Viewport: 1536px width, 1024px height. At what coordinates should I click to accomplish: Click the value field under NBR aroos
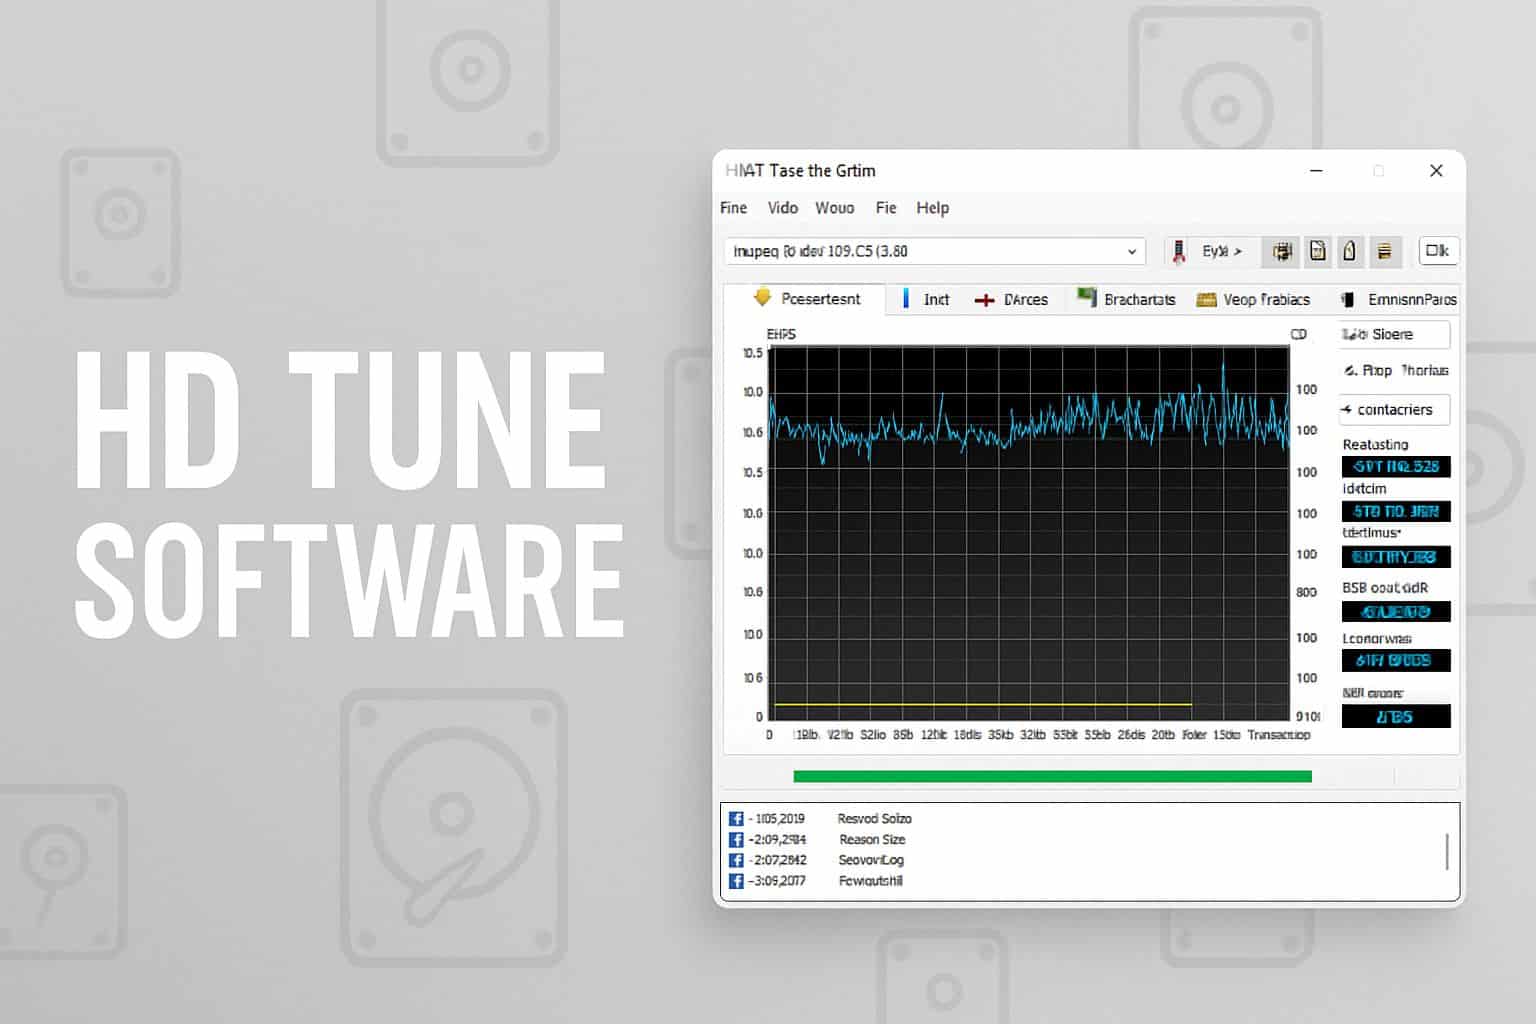(1396, 716)
